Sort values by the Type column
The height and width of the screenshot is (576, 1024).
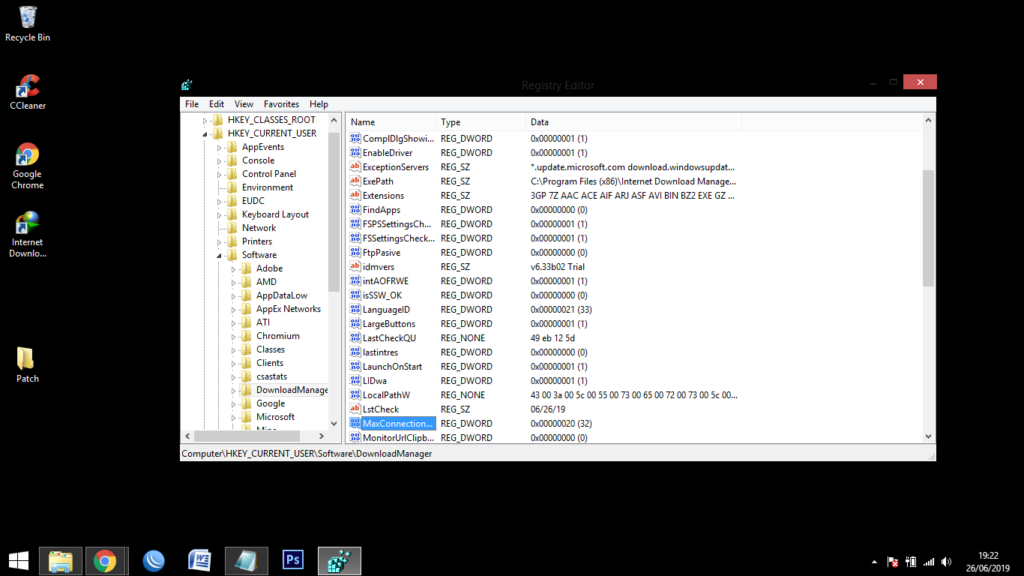click(x=481, y=122)
